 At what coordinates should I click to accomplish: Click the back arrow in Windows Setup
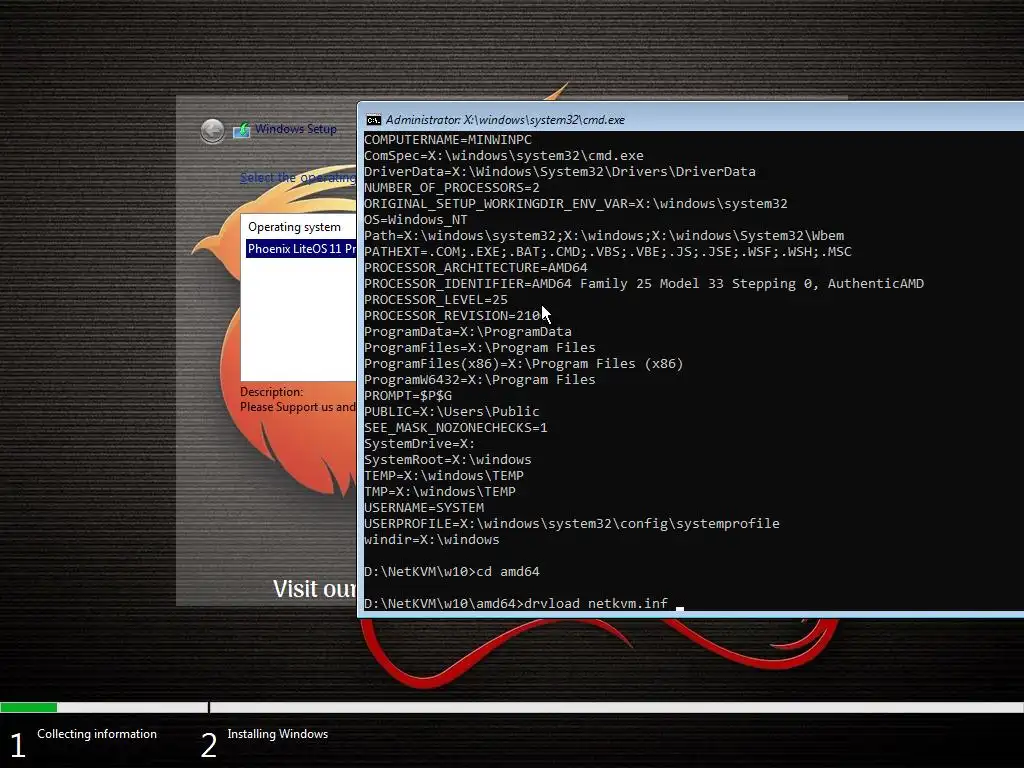click(212, 131)
